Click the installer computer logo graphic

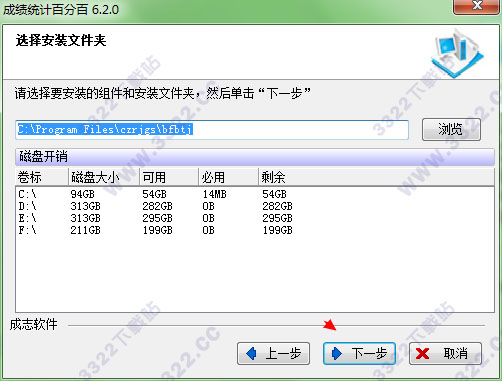click(x=457, y=53)
